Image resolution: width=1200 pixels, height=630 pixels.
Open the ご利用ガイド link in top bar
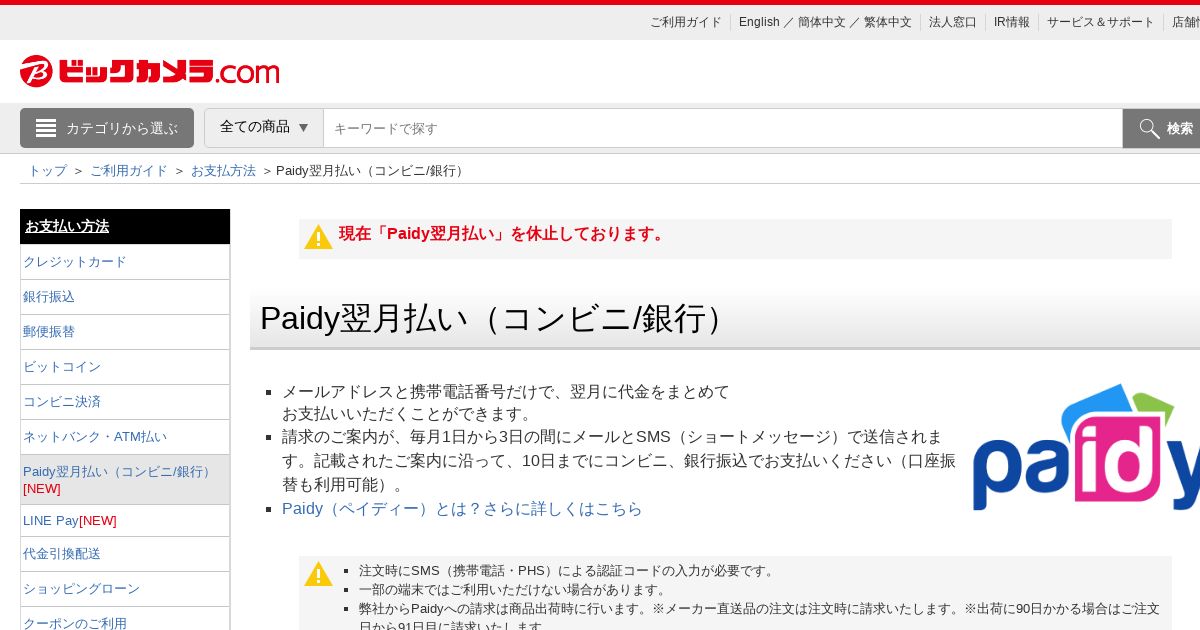pos(685,22)
